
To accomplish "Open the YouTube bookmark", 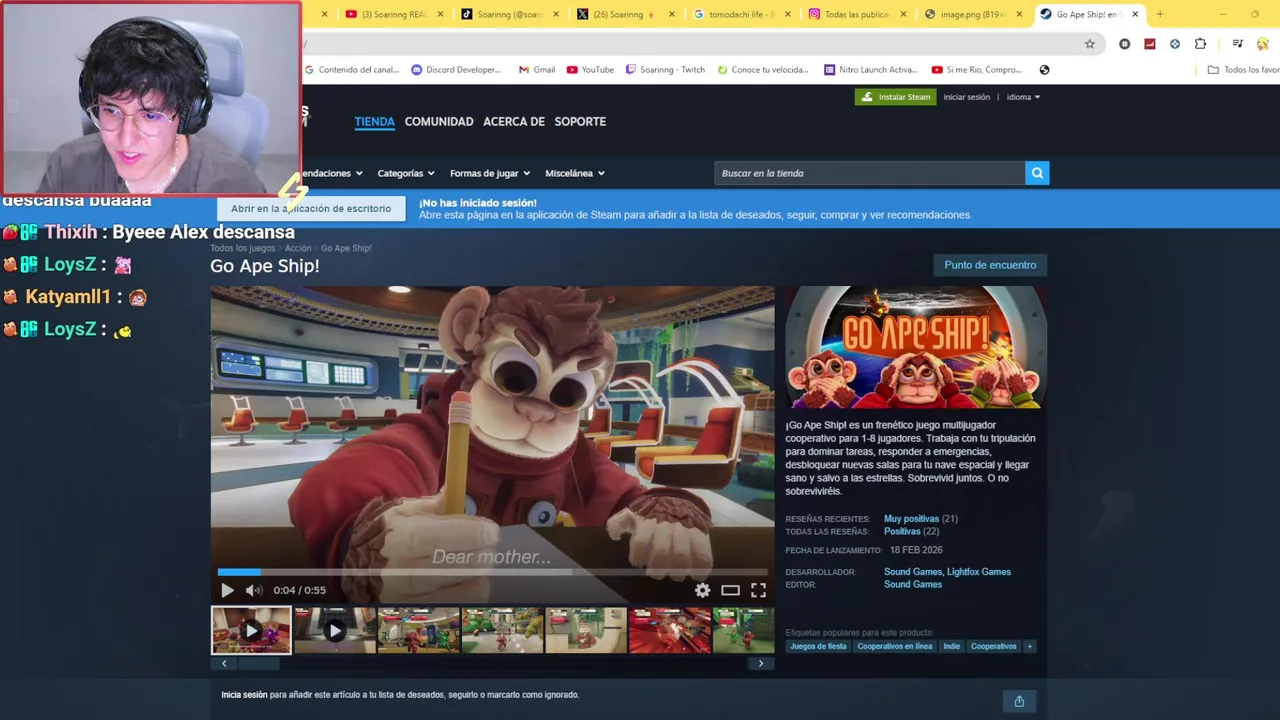I will [x=590, y=70].
